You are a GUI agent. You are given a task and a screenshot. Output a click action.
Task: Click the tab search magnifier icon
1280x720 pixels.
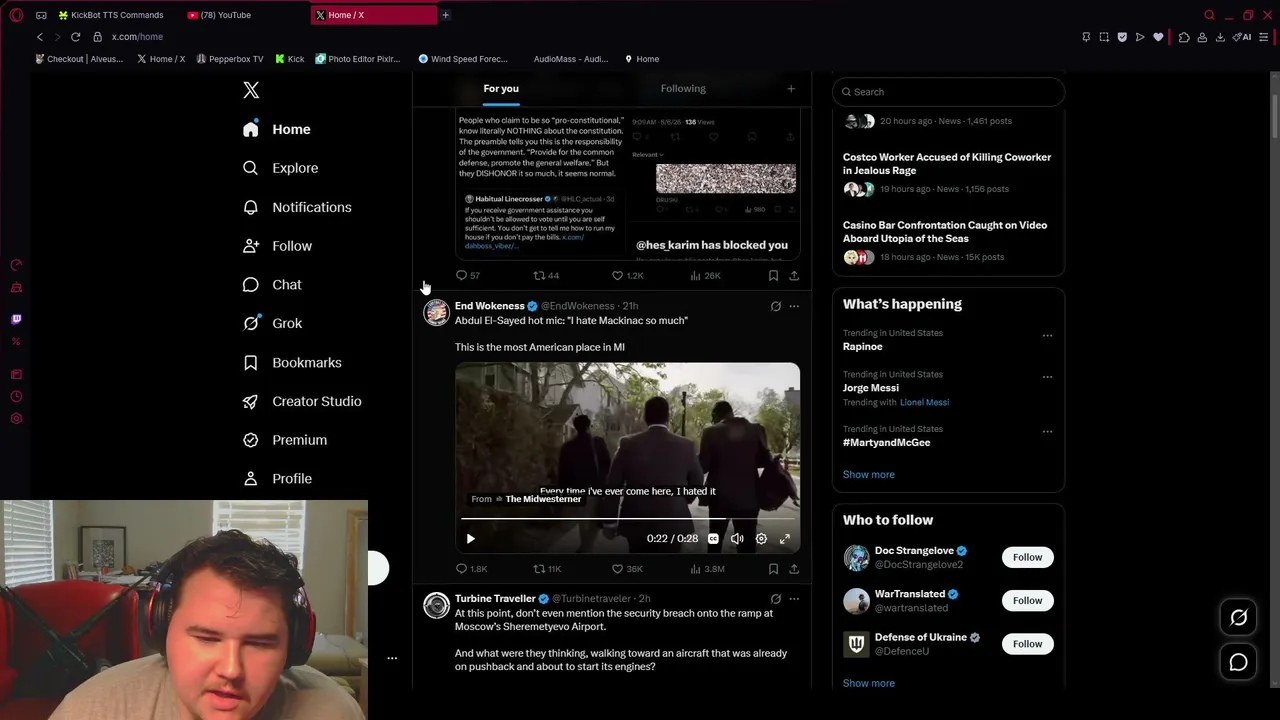[x=1209, y=15]
